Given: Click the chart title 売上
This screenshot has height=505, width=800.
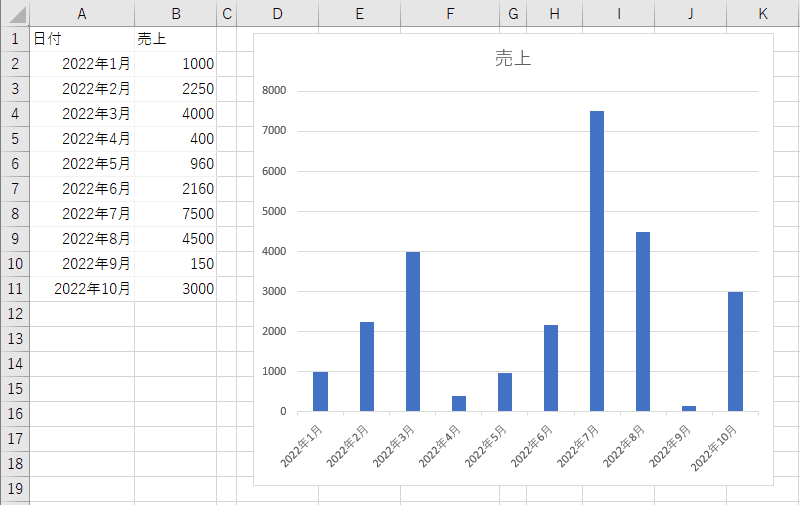Looking at the screenshot, I should click(x=513, y=59).
